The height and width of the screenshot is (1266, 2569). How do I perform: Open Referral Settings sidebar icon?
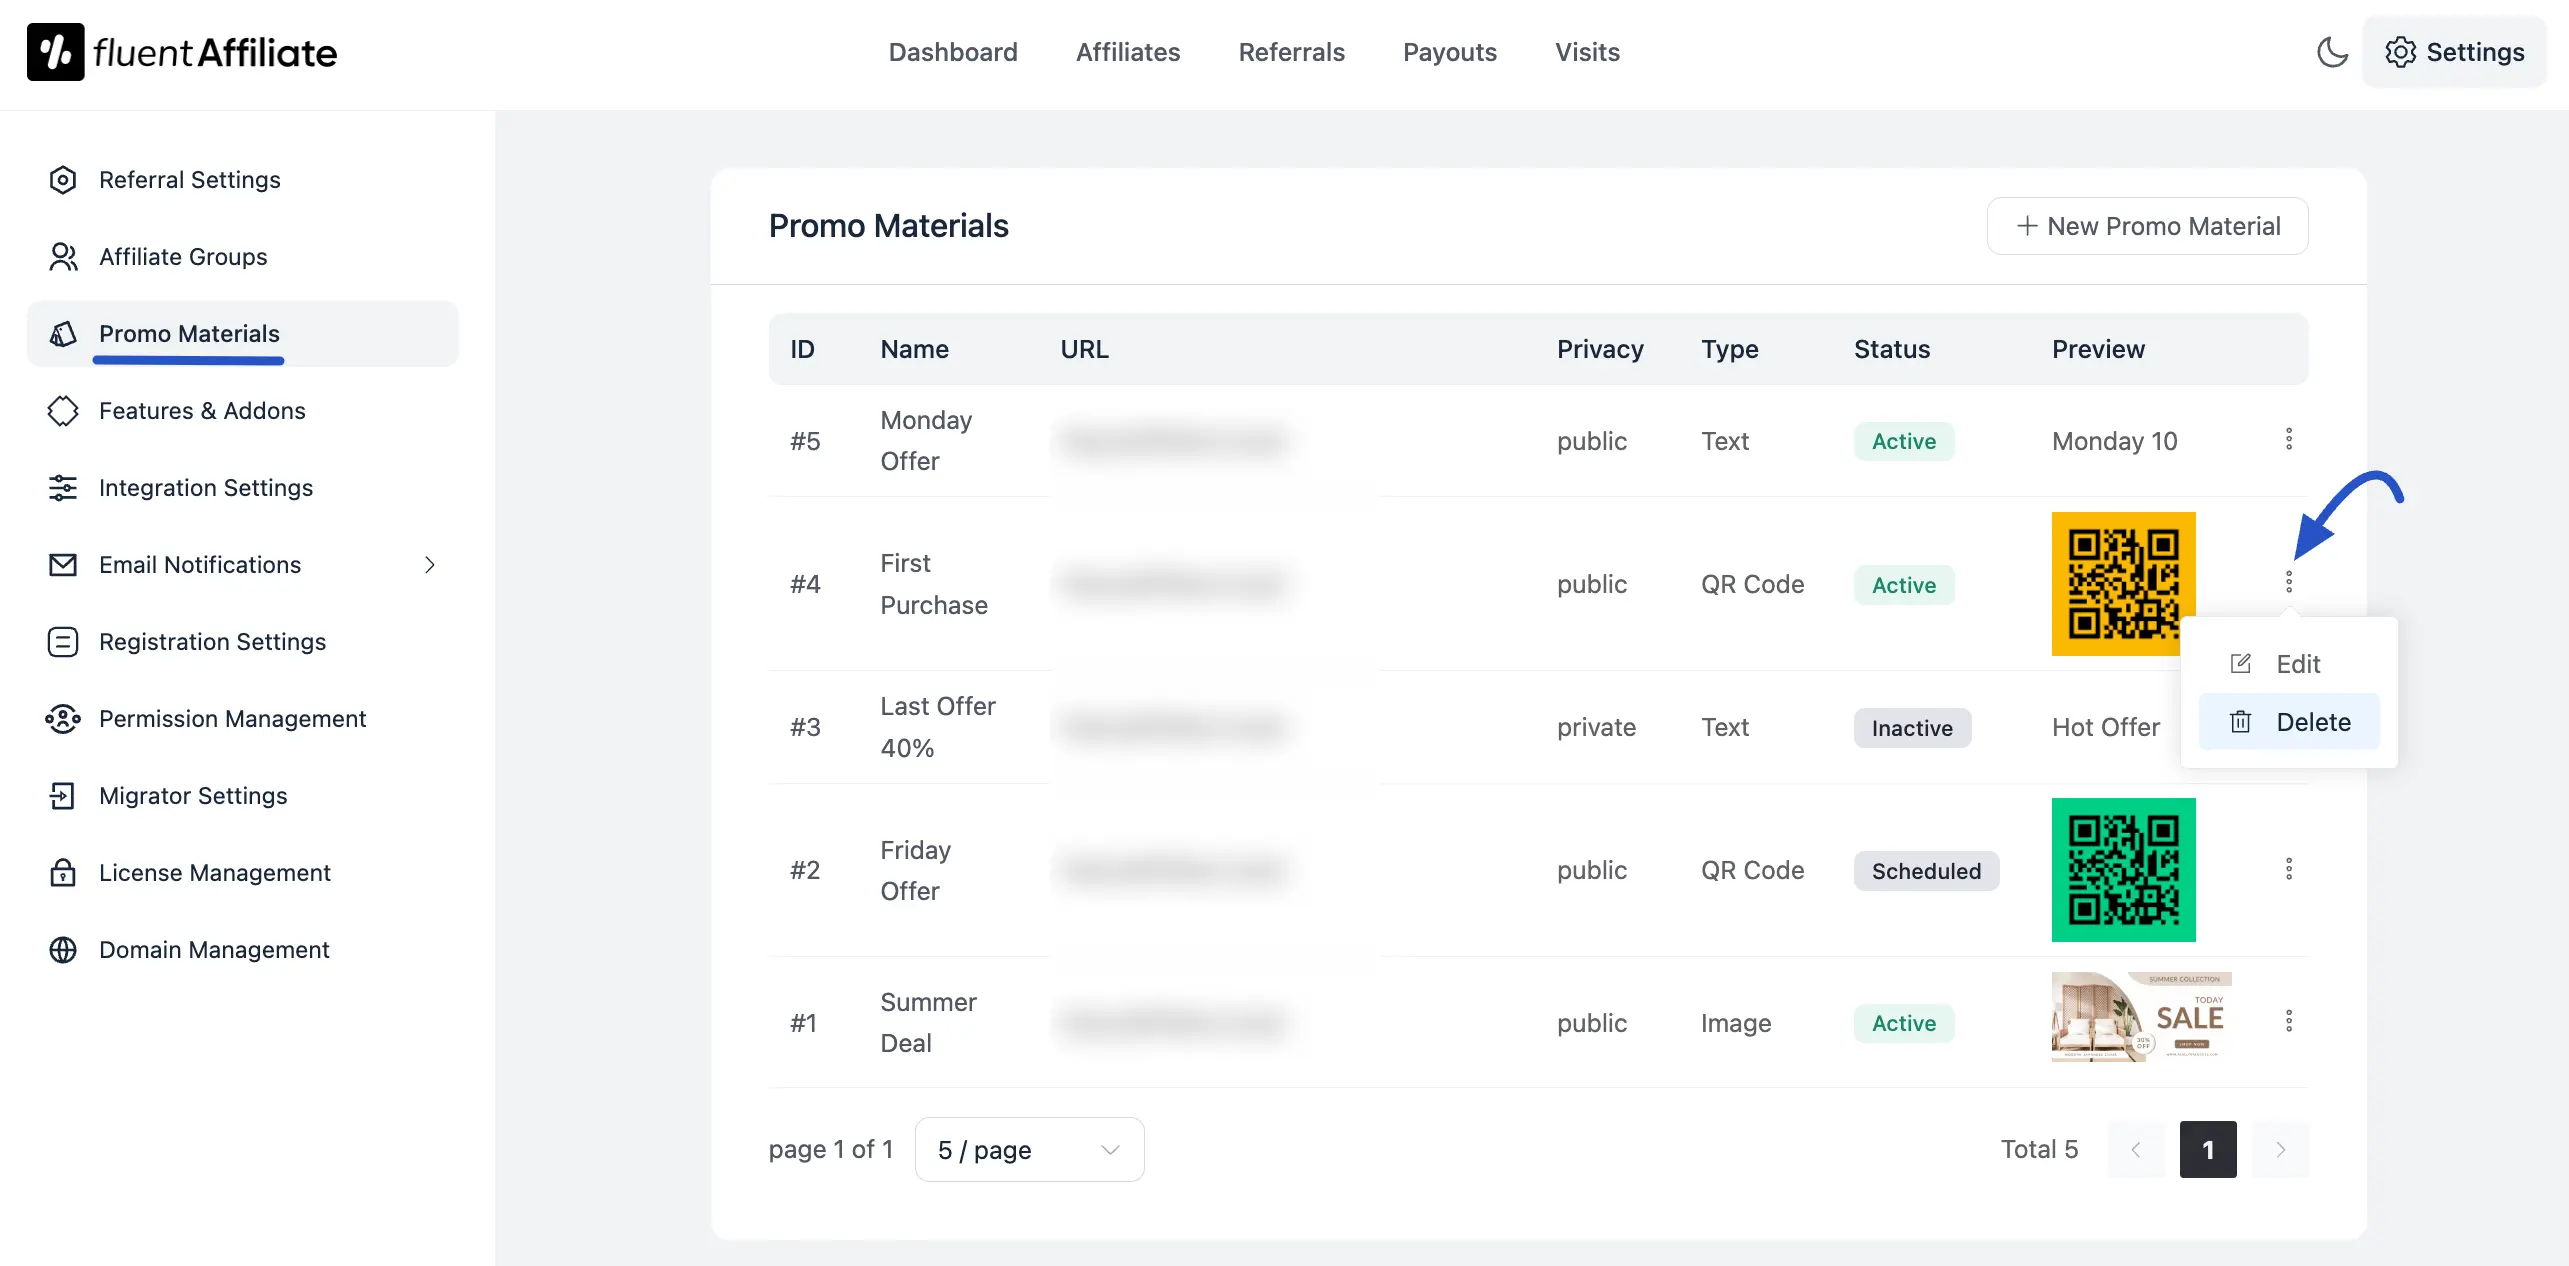[x=63, y=180]
